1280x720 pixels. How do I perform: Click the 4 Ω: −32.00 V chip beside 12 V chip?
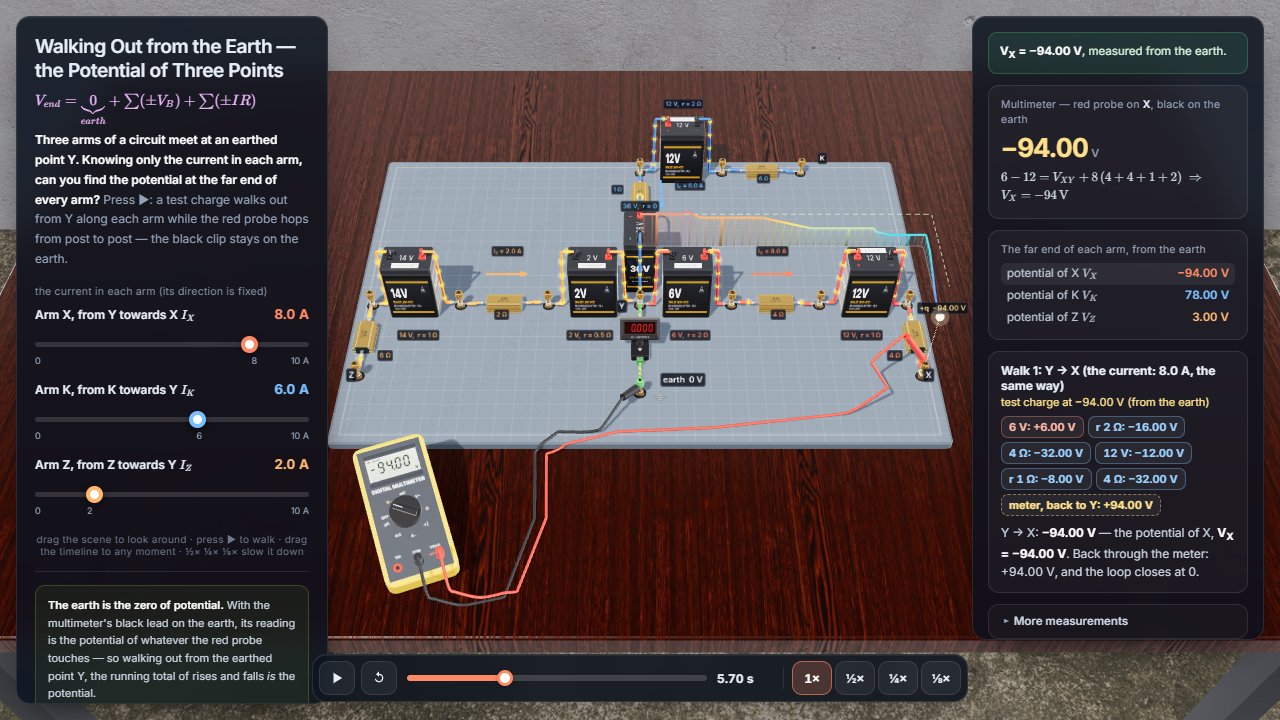pyautogui.click(x=1045, y=453)
